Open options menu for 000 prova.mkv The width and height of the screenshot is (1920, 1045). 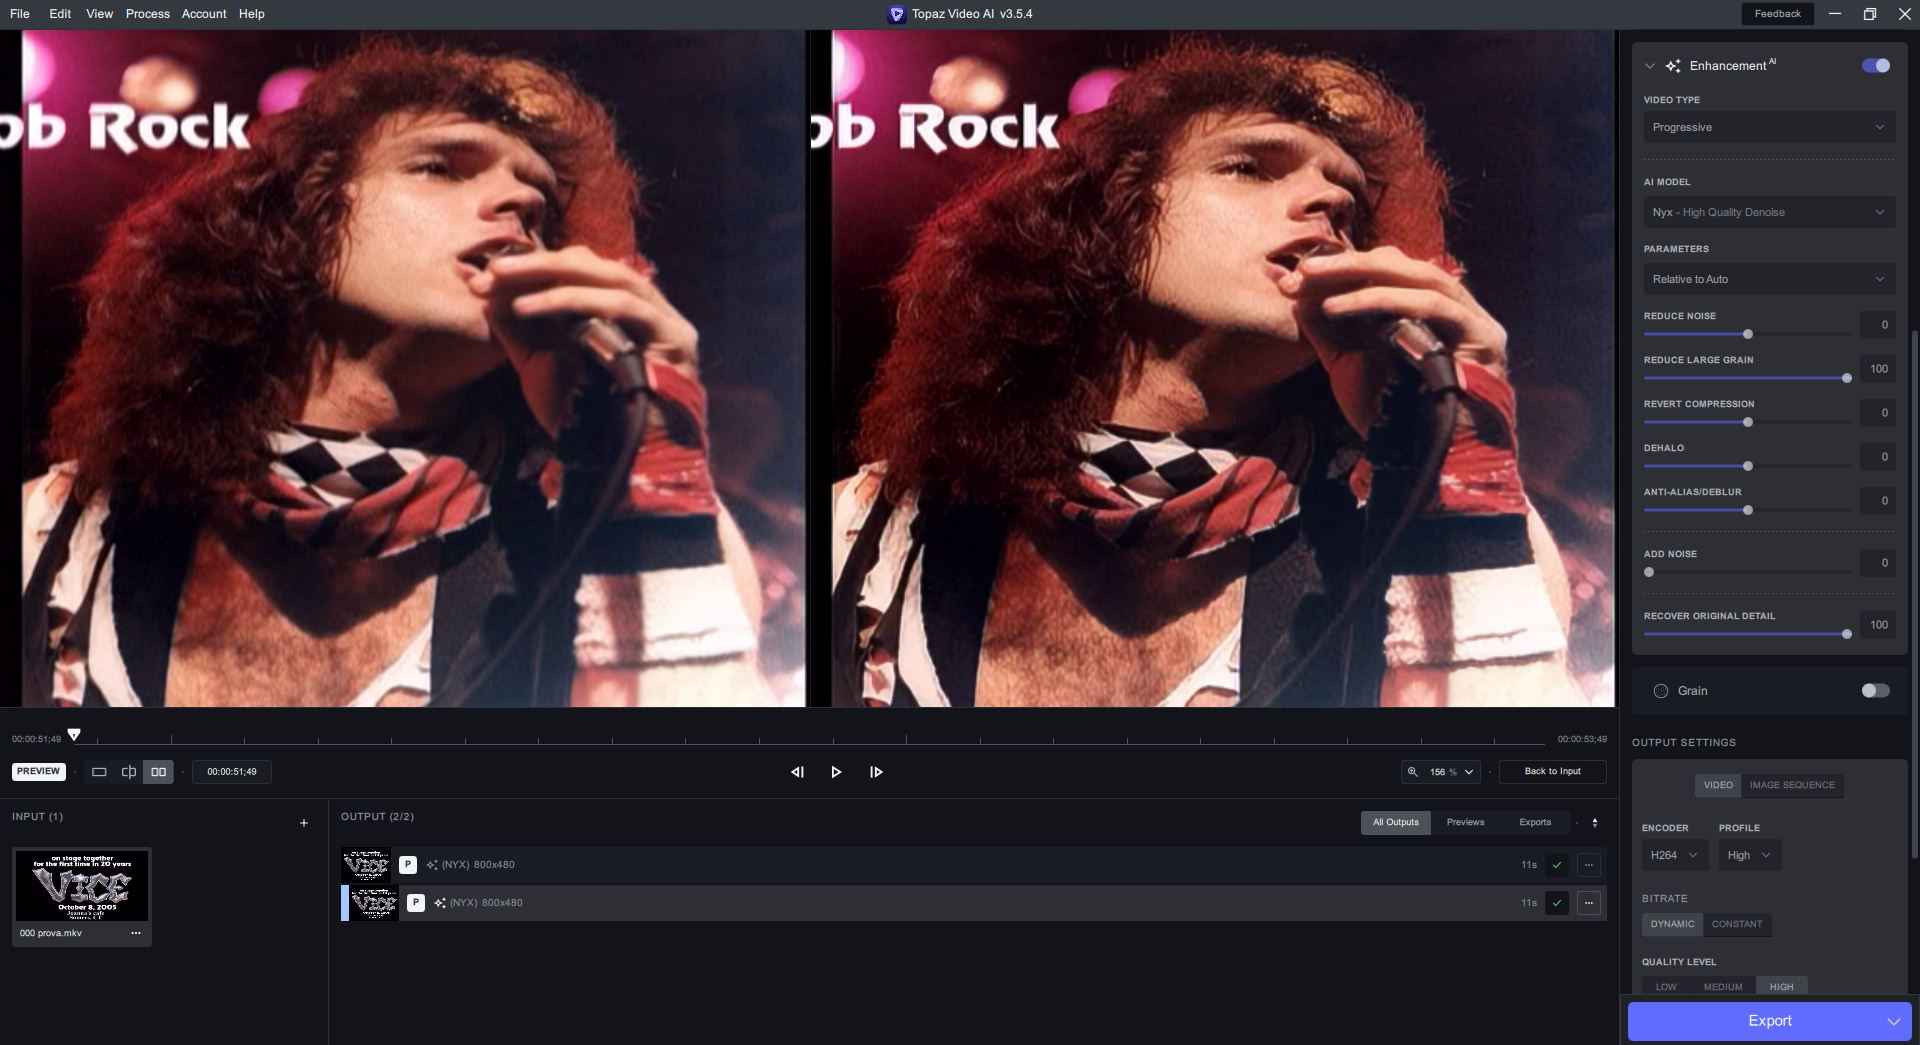click(136, 933)
